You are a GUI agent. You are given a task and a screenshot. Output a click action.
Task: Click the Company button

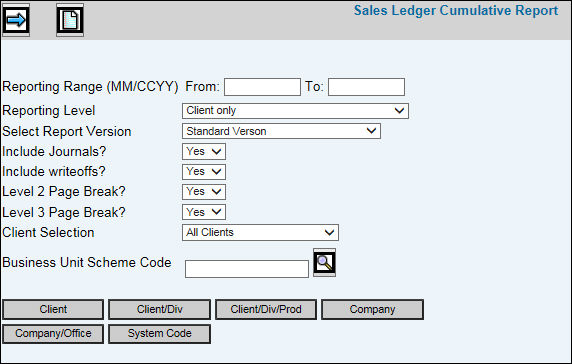click(372, 309)
